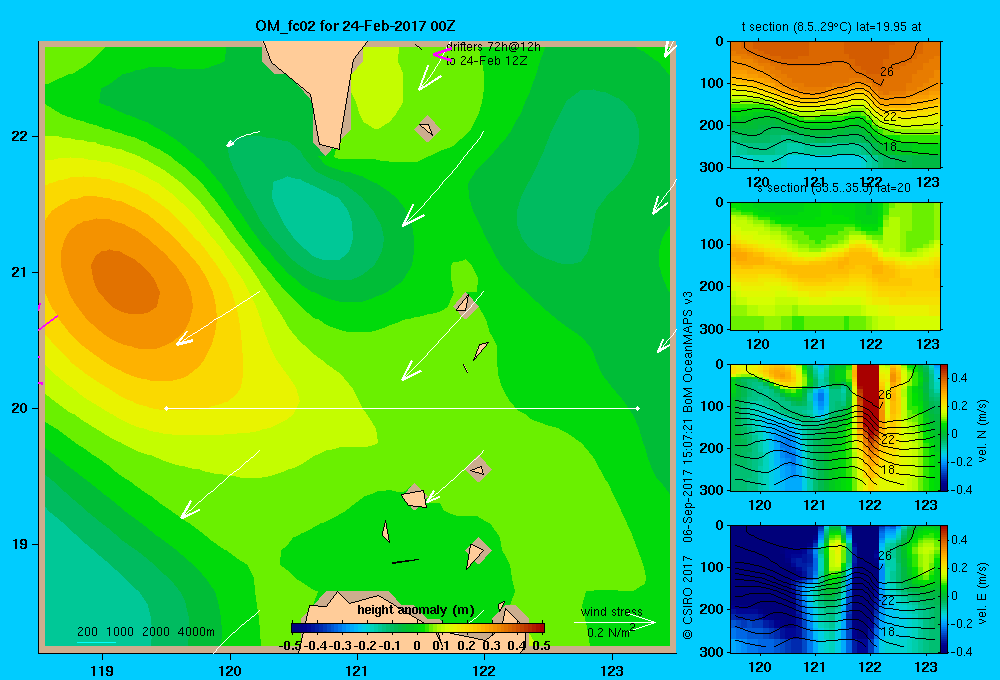
Task: Click the latitude 22 label on the main map
Action: [20, 136]
